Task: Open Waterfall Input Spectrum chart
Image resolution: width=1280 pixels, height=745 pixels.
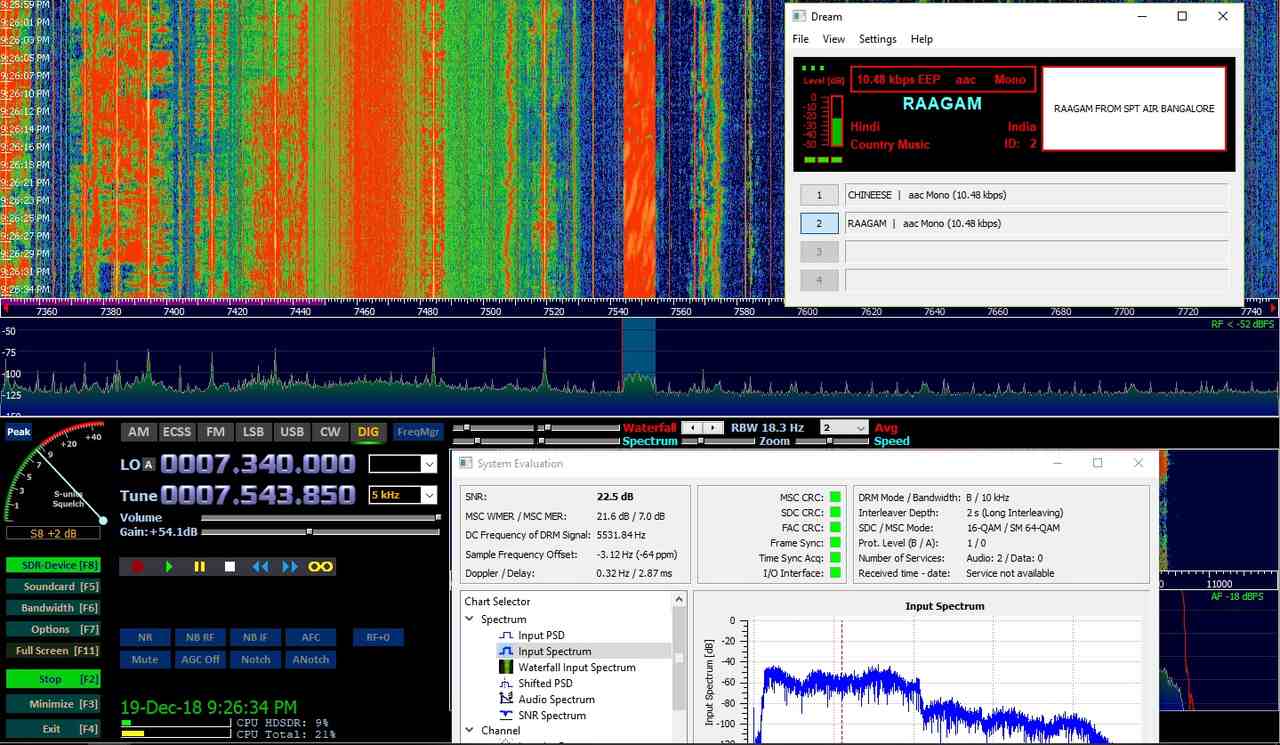Action: [x=576, y=667]
